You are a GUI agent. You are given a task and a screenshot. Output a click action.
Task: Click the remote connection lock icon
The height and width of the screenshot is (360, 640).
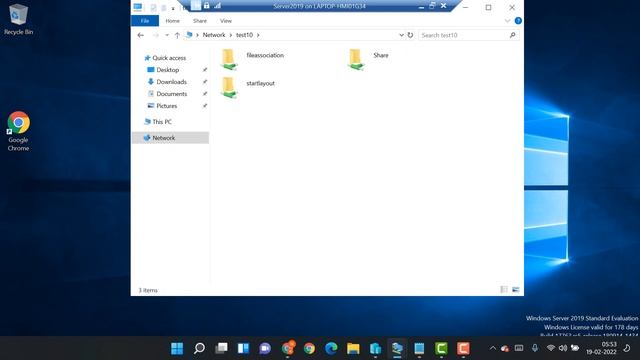point(207,5)
